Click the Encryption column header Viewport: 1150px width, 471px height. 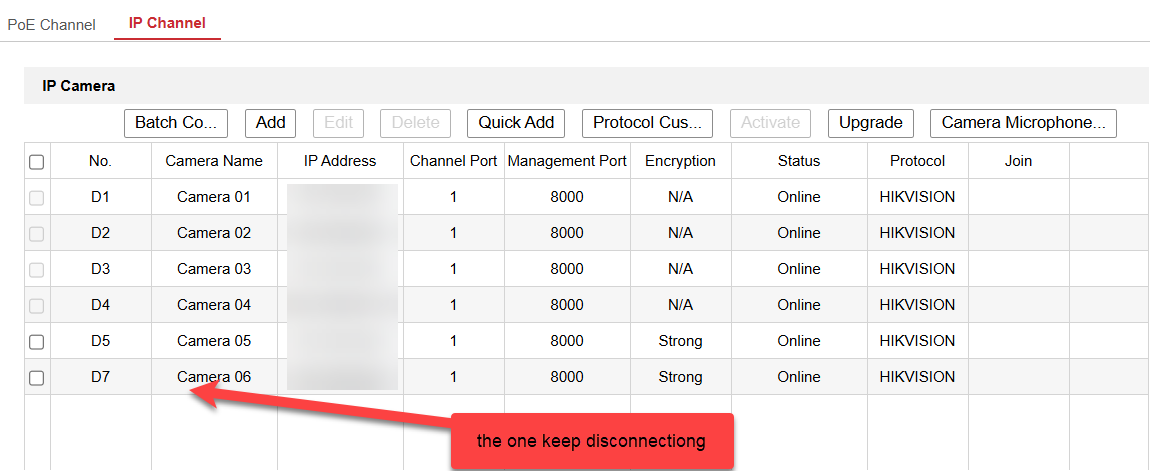680,161
